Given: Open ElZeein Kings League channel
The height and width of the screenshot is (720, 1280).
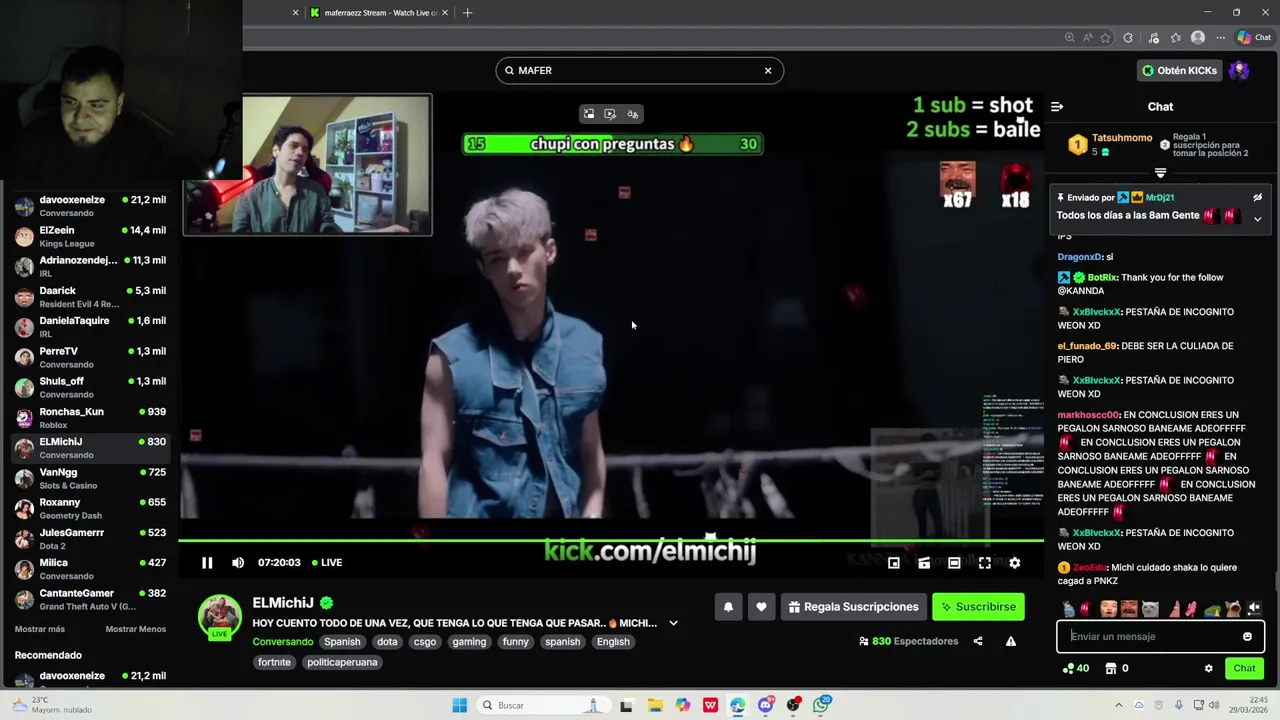Looking at the screenshot, I should click(90, 236).
